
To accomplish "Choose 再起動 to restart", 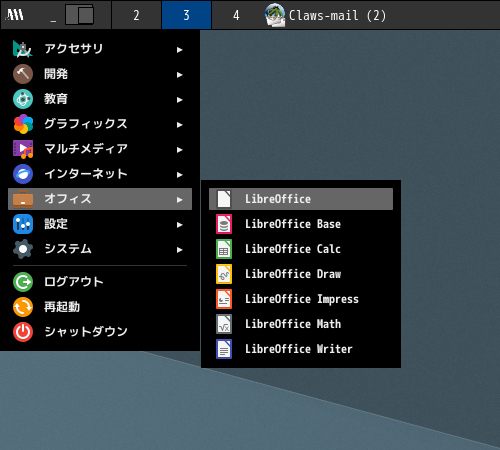I will (x=100, y=307).
